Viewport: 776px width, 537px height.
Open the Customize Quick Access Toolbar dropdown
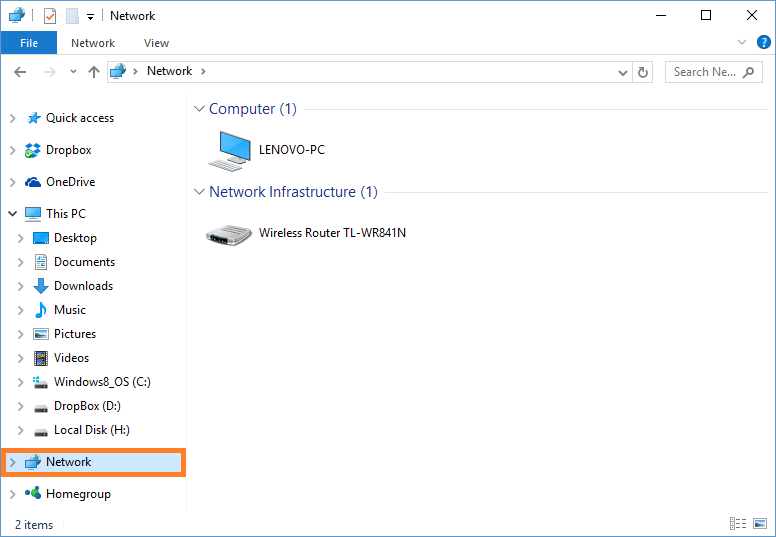(90, 17)
